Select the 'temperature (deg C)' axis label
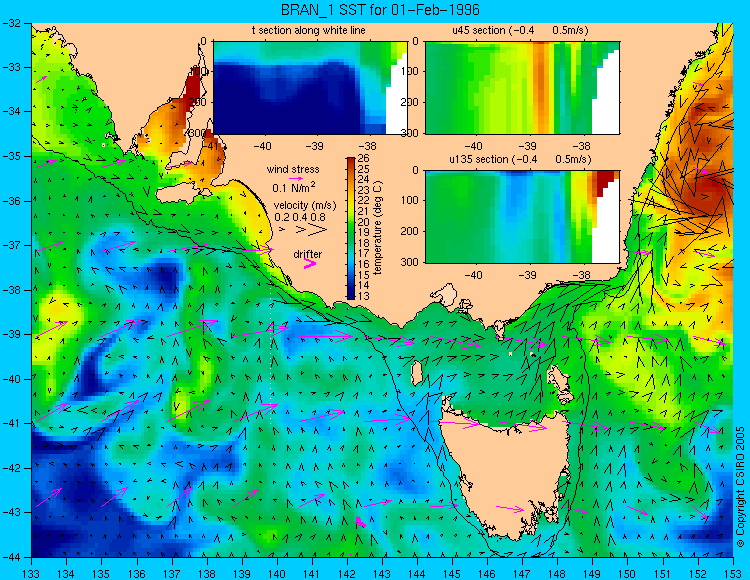Viewport: 750px width, 580px height. click(x=378, y=228)
